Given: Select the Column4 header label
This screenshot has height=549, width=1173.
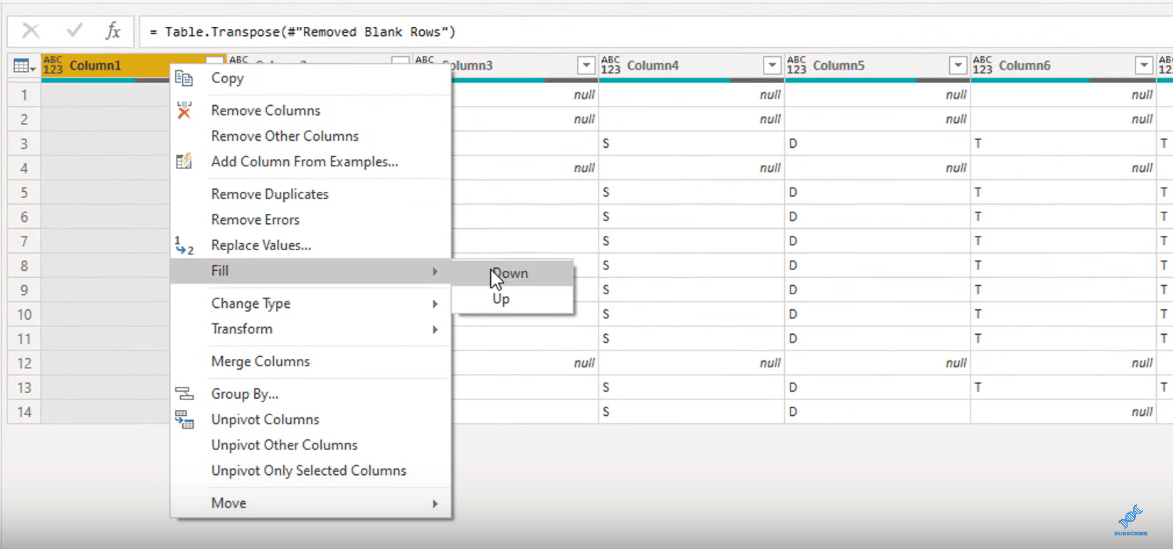Looking at the screenshot, I should tap(652, 66).
